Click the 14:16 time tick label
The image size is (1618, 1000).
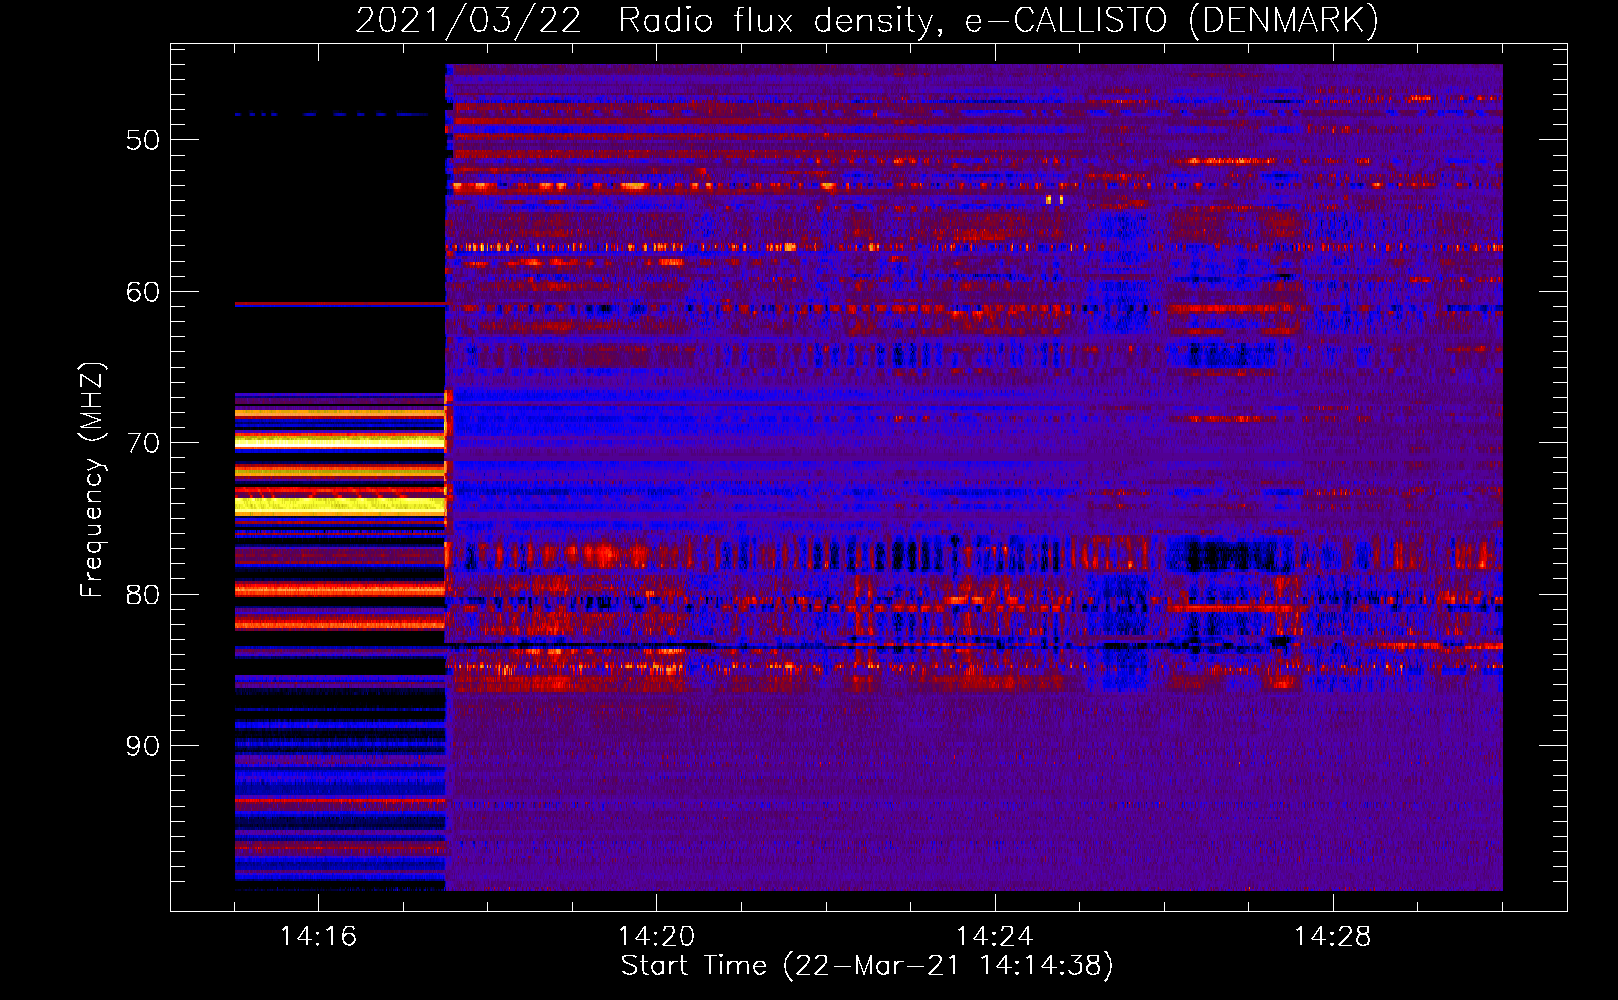[318, 937]
